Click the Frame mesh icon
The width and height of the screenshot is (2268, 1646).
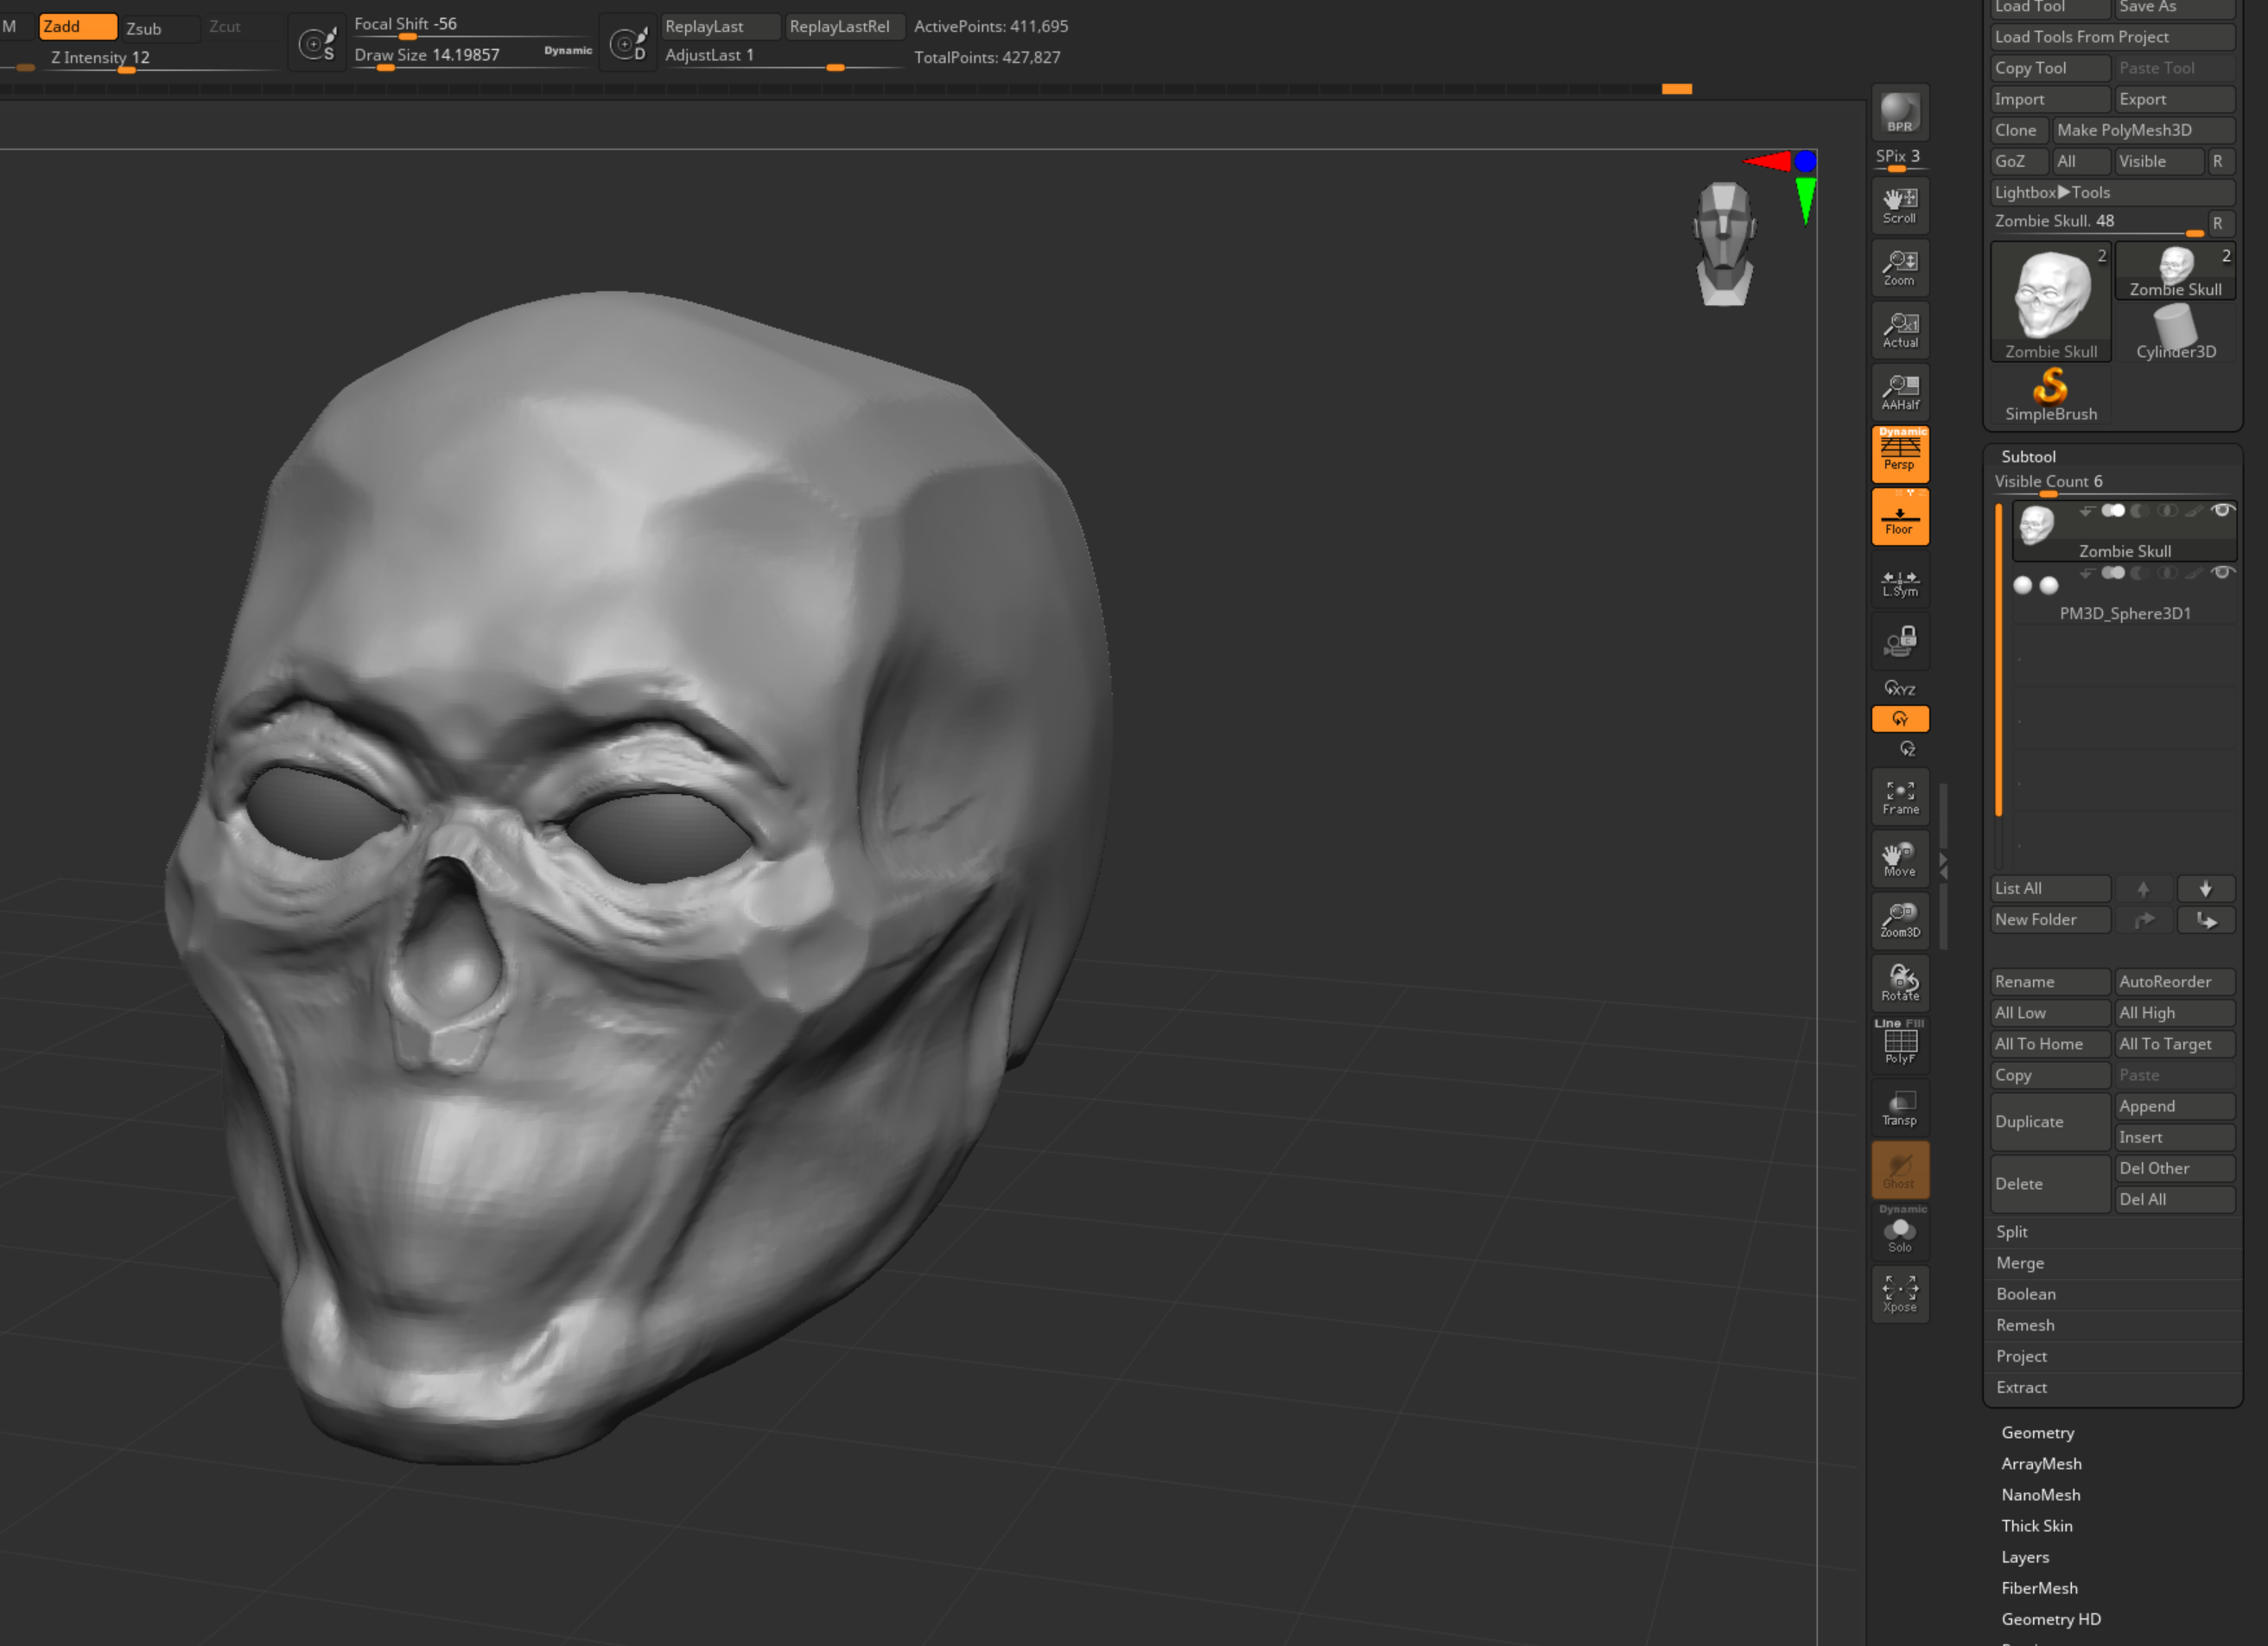tap(1899, 797)
